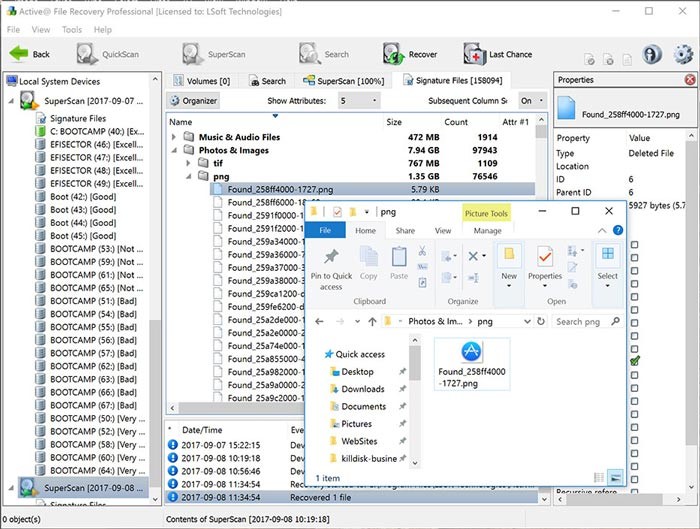Open the Subsequent Column dropdown set to On

pos(532,101)
